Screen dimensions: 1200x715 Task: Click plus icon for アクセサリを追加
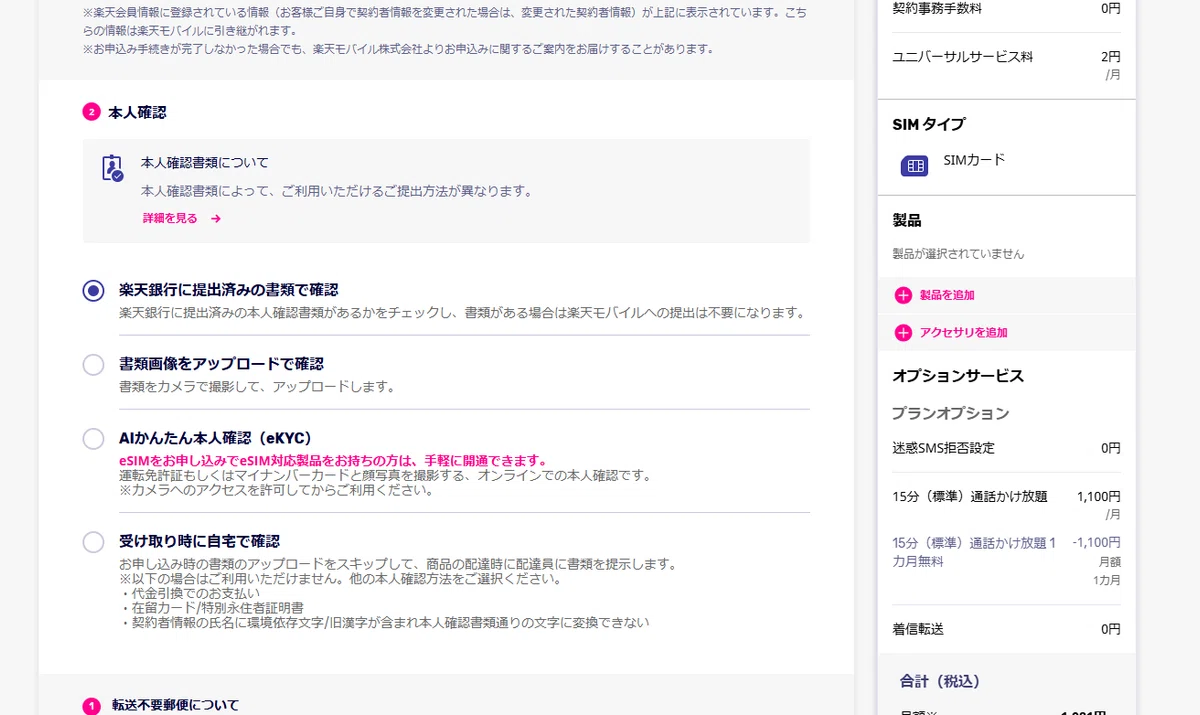[x=903, y=332]
